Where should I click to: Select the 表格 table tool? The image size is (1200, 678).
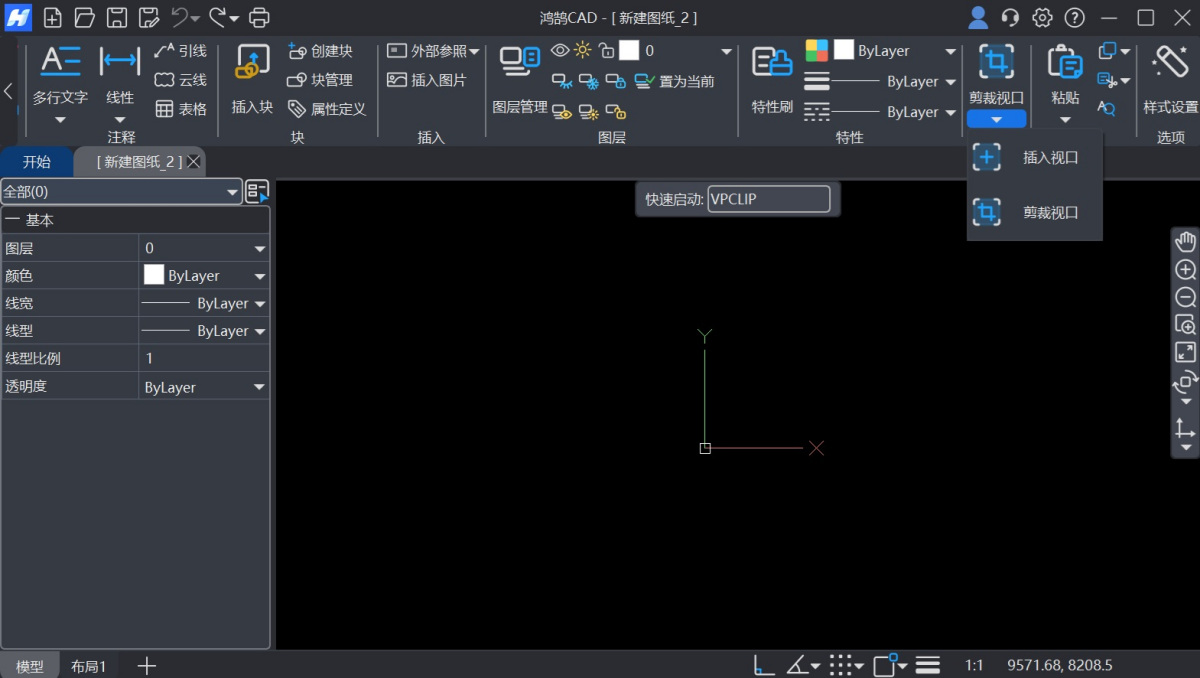coord(181,108)
